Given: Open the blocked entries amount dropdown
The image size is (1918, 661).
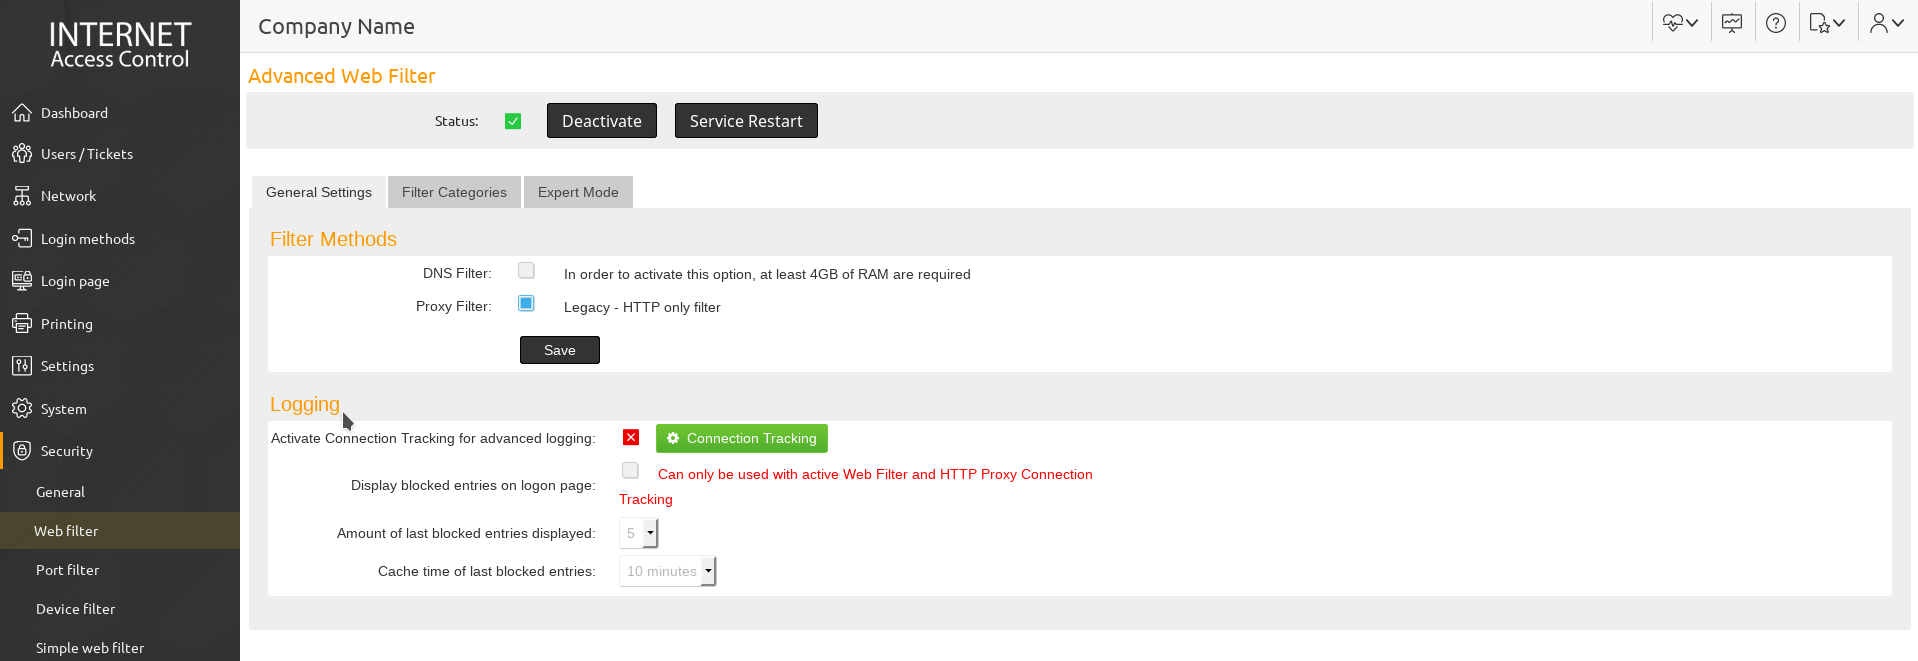Looking at the screenshot, I should [639, 533].
